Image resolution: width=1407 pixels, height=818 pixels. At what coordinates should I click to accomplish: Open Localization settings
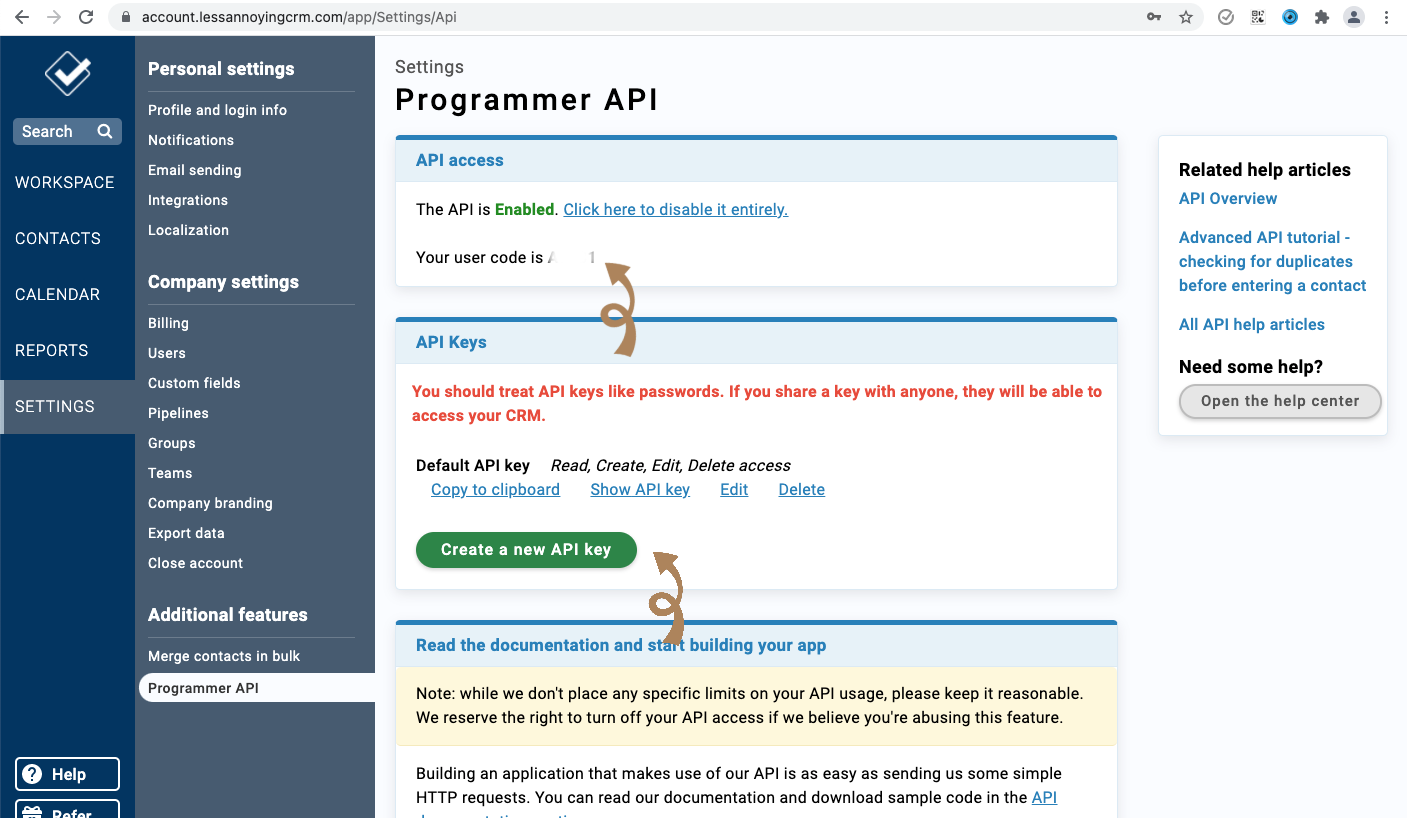(x=188, y=230)
